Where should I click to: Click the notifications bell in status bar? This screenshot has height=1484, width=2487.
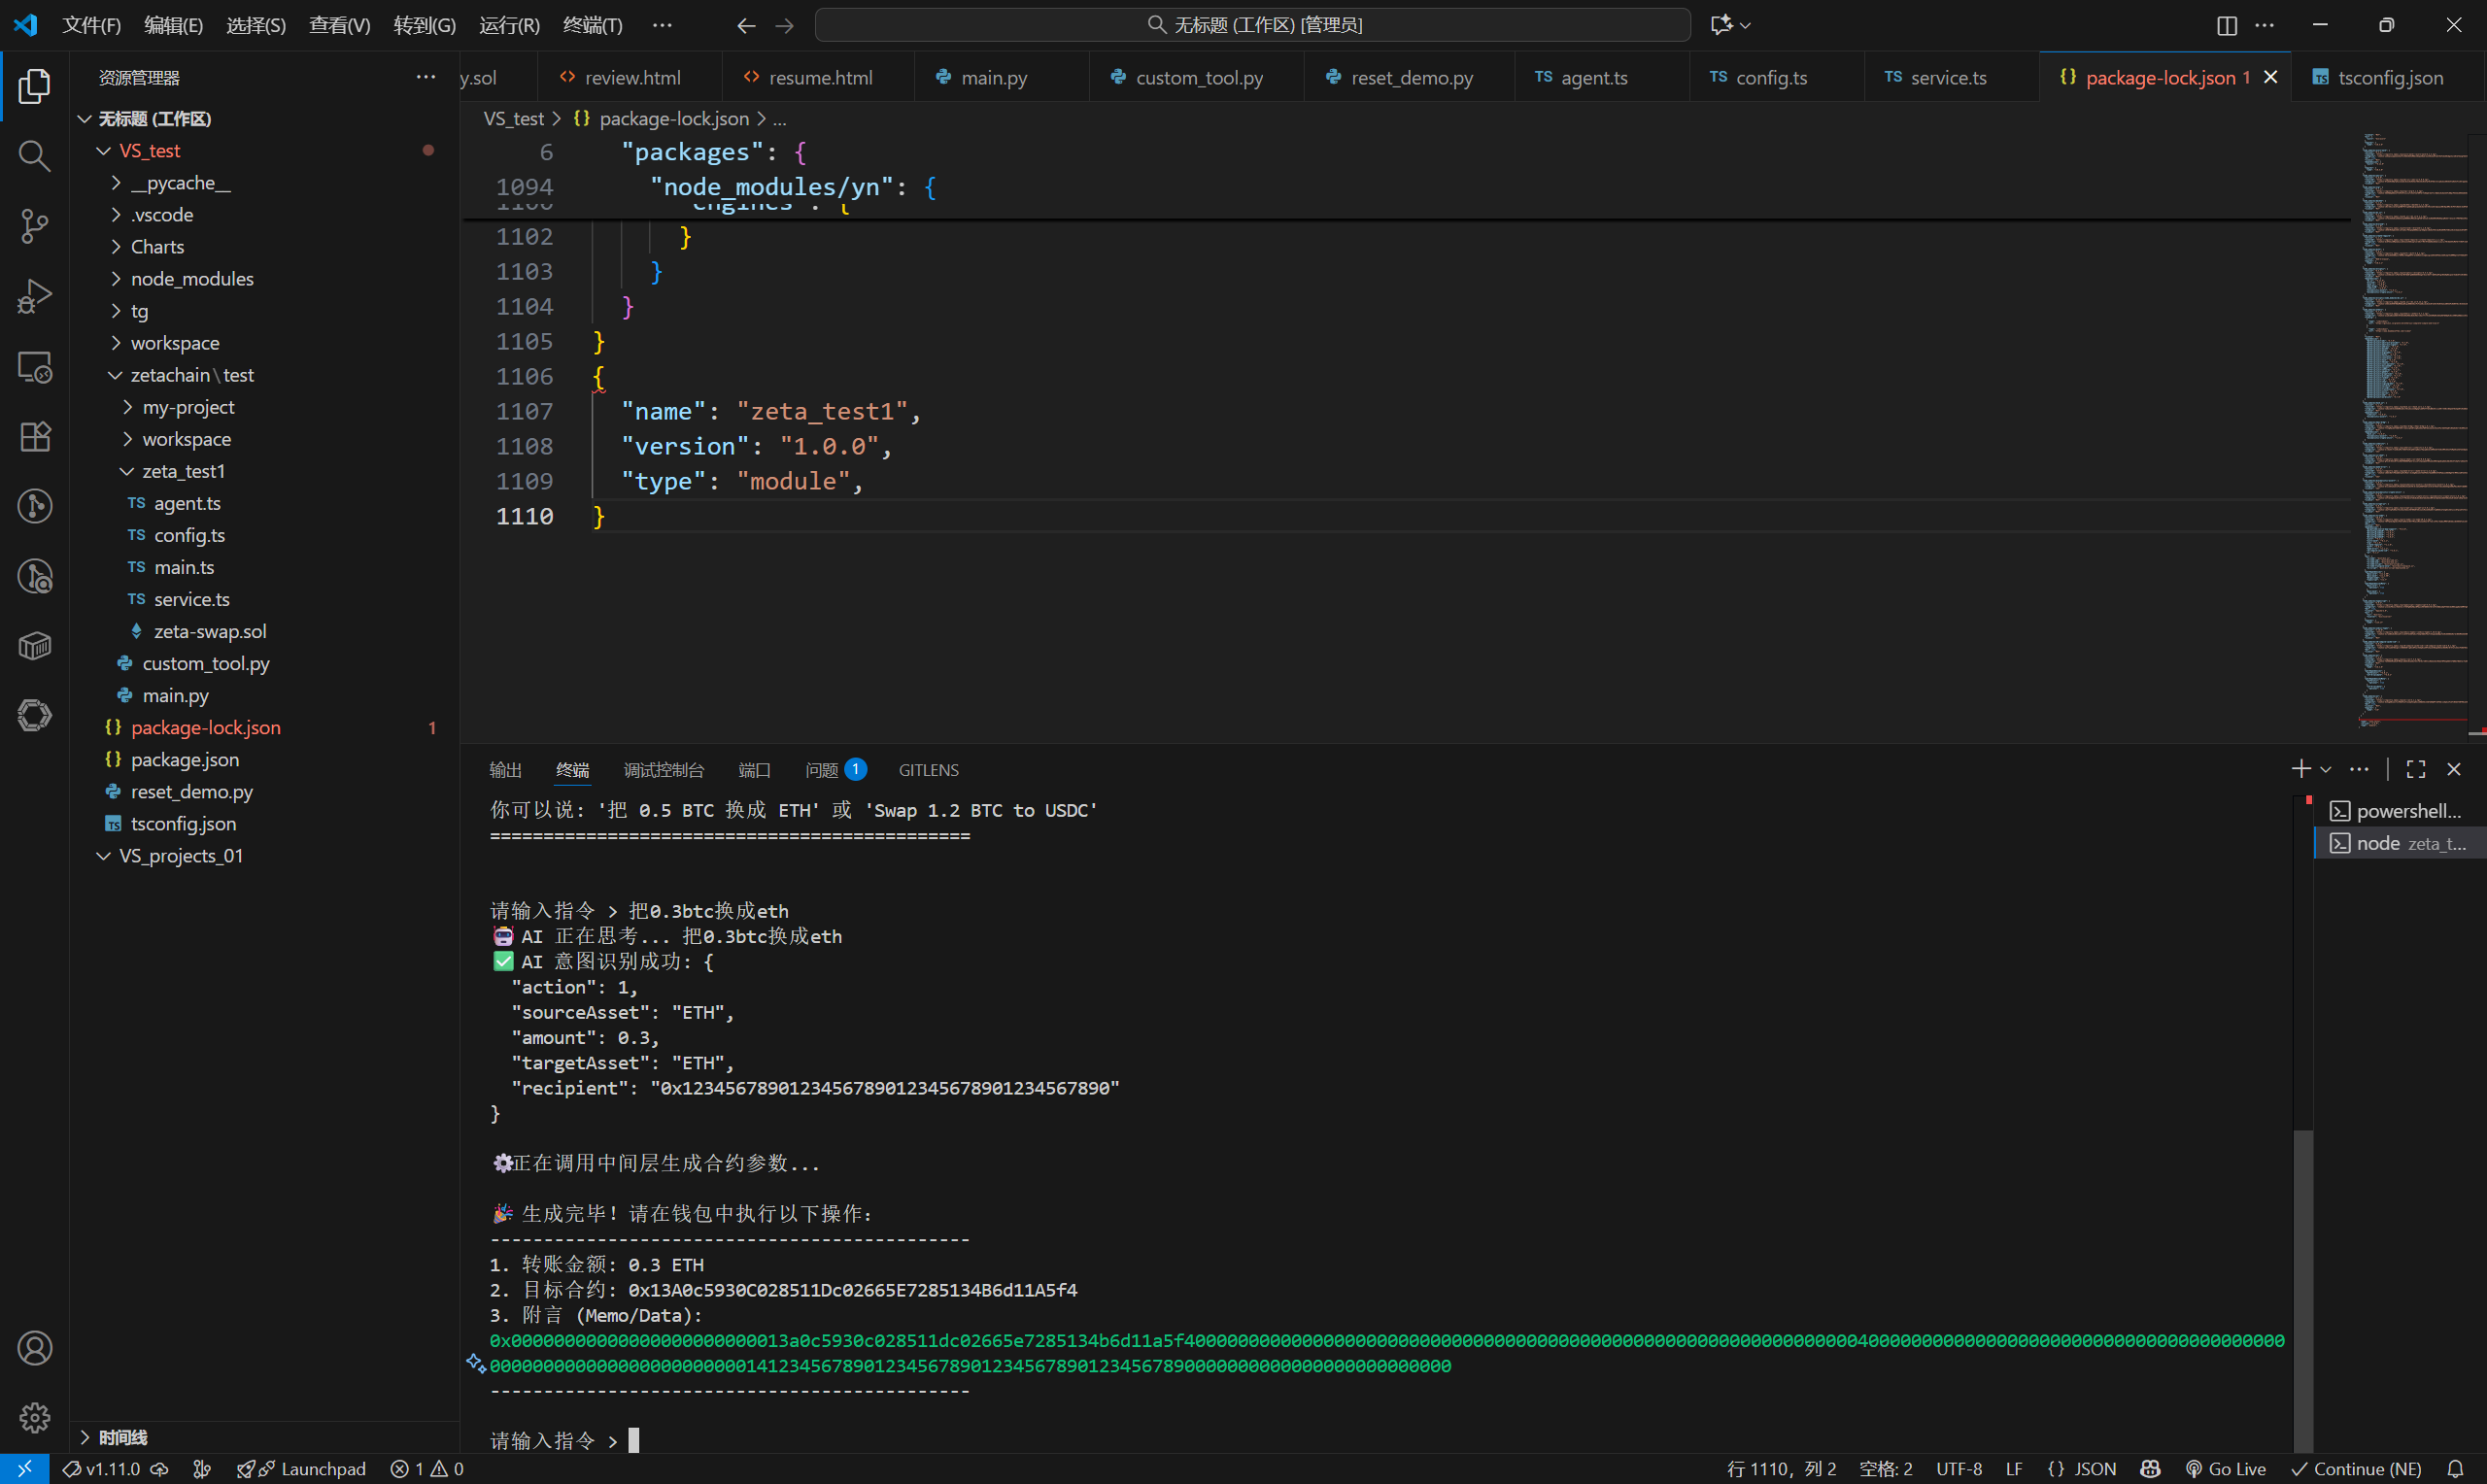click(x=2455, y=1469)
